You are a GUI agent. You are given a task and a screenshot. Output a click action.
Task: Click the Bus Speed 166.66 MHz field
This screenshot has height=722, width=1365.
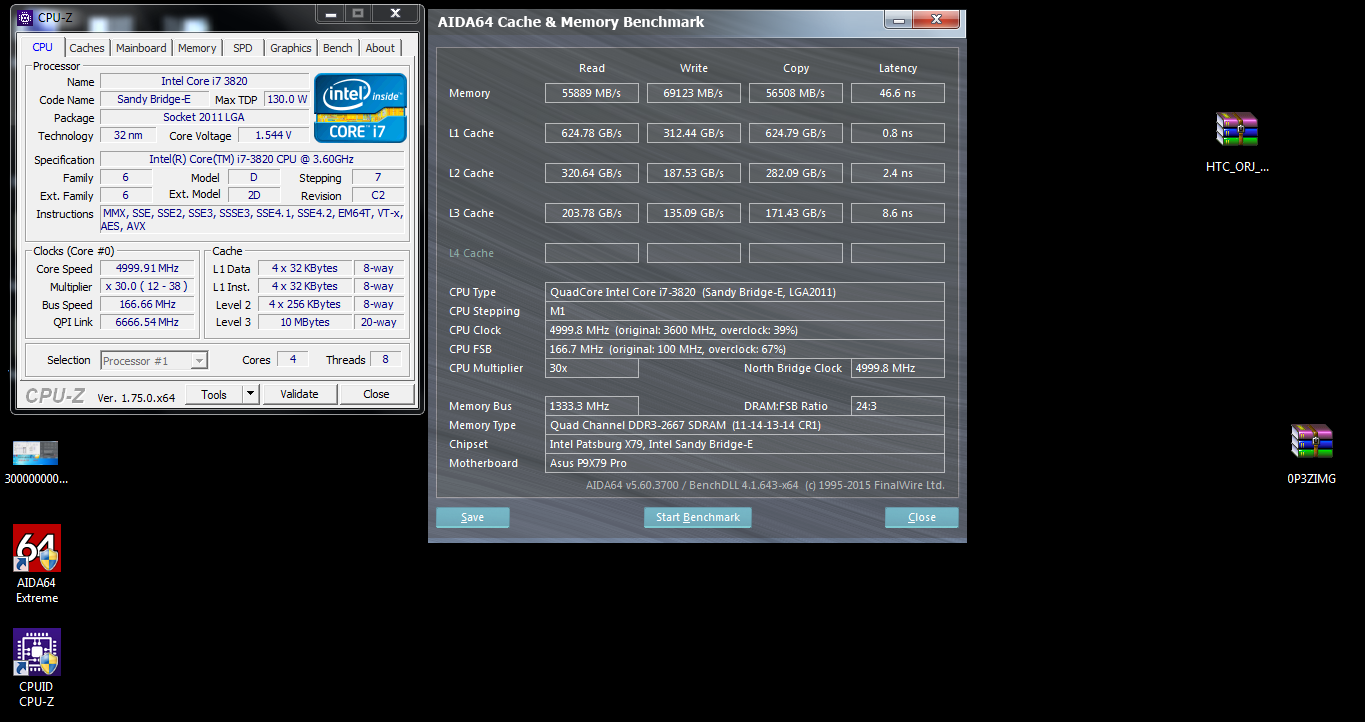(x=148, y=304)
